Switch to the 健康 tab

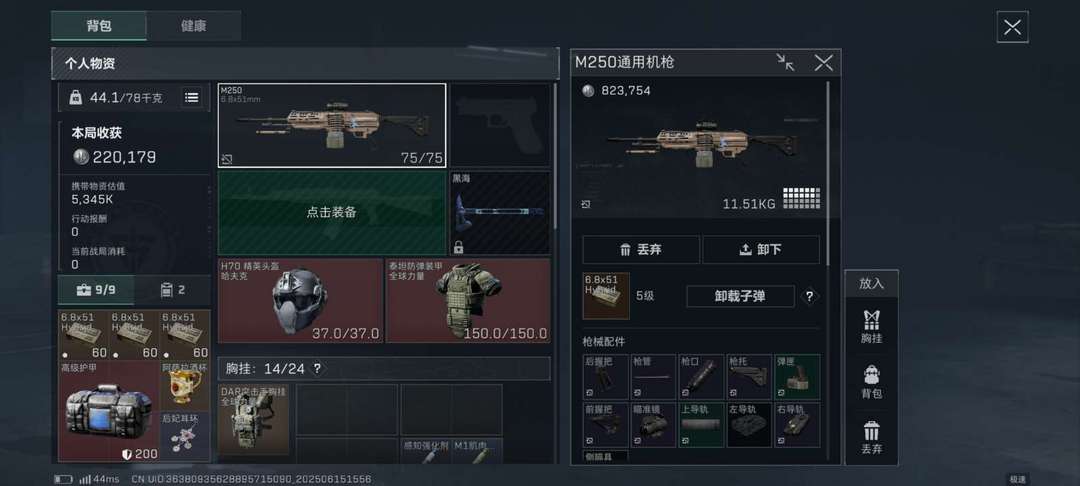tap(194, 26)
